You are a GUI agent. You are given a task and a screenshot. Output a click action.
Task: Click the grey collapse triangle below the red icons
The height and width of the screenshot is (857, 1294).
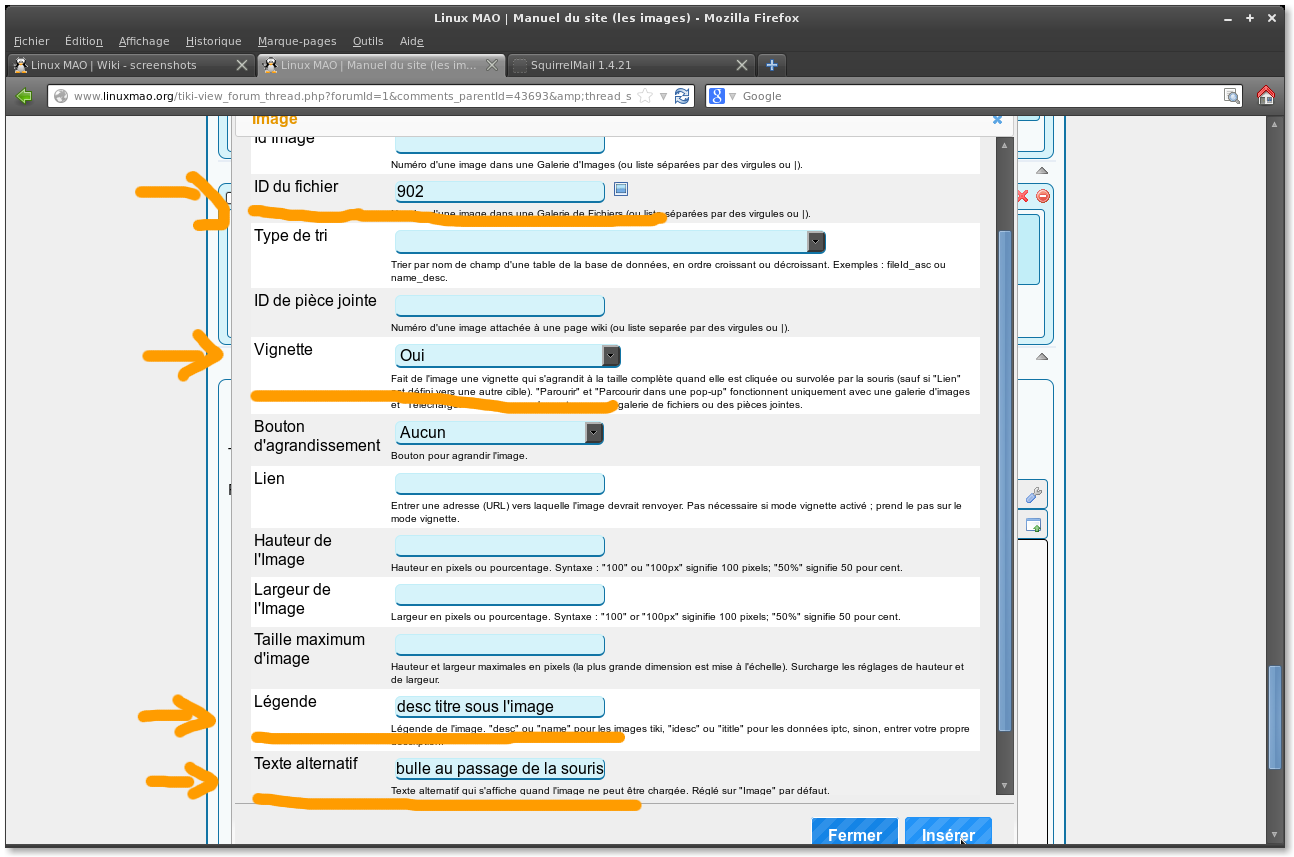(x=1041, y=357)
